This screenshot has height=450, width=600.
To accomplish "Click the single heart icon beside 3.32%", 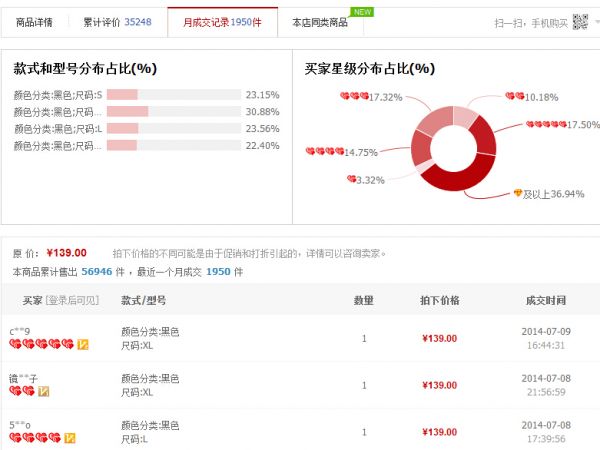I will pyautogui.click(x=352, y=179).
